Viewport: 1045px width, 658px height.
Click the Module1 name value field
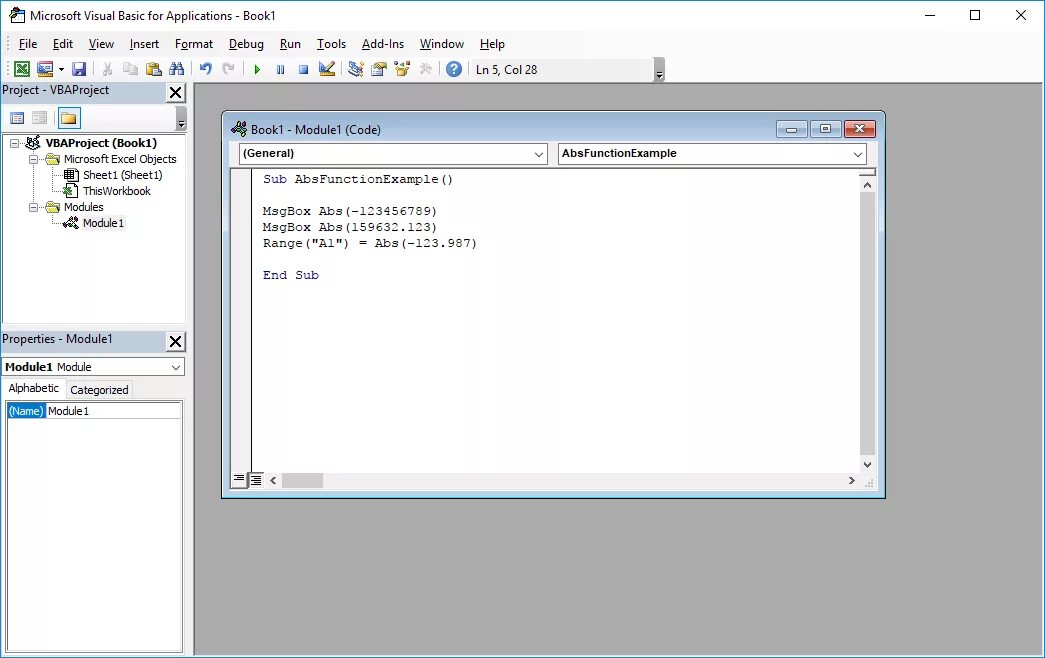click(113, 411)
